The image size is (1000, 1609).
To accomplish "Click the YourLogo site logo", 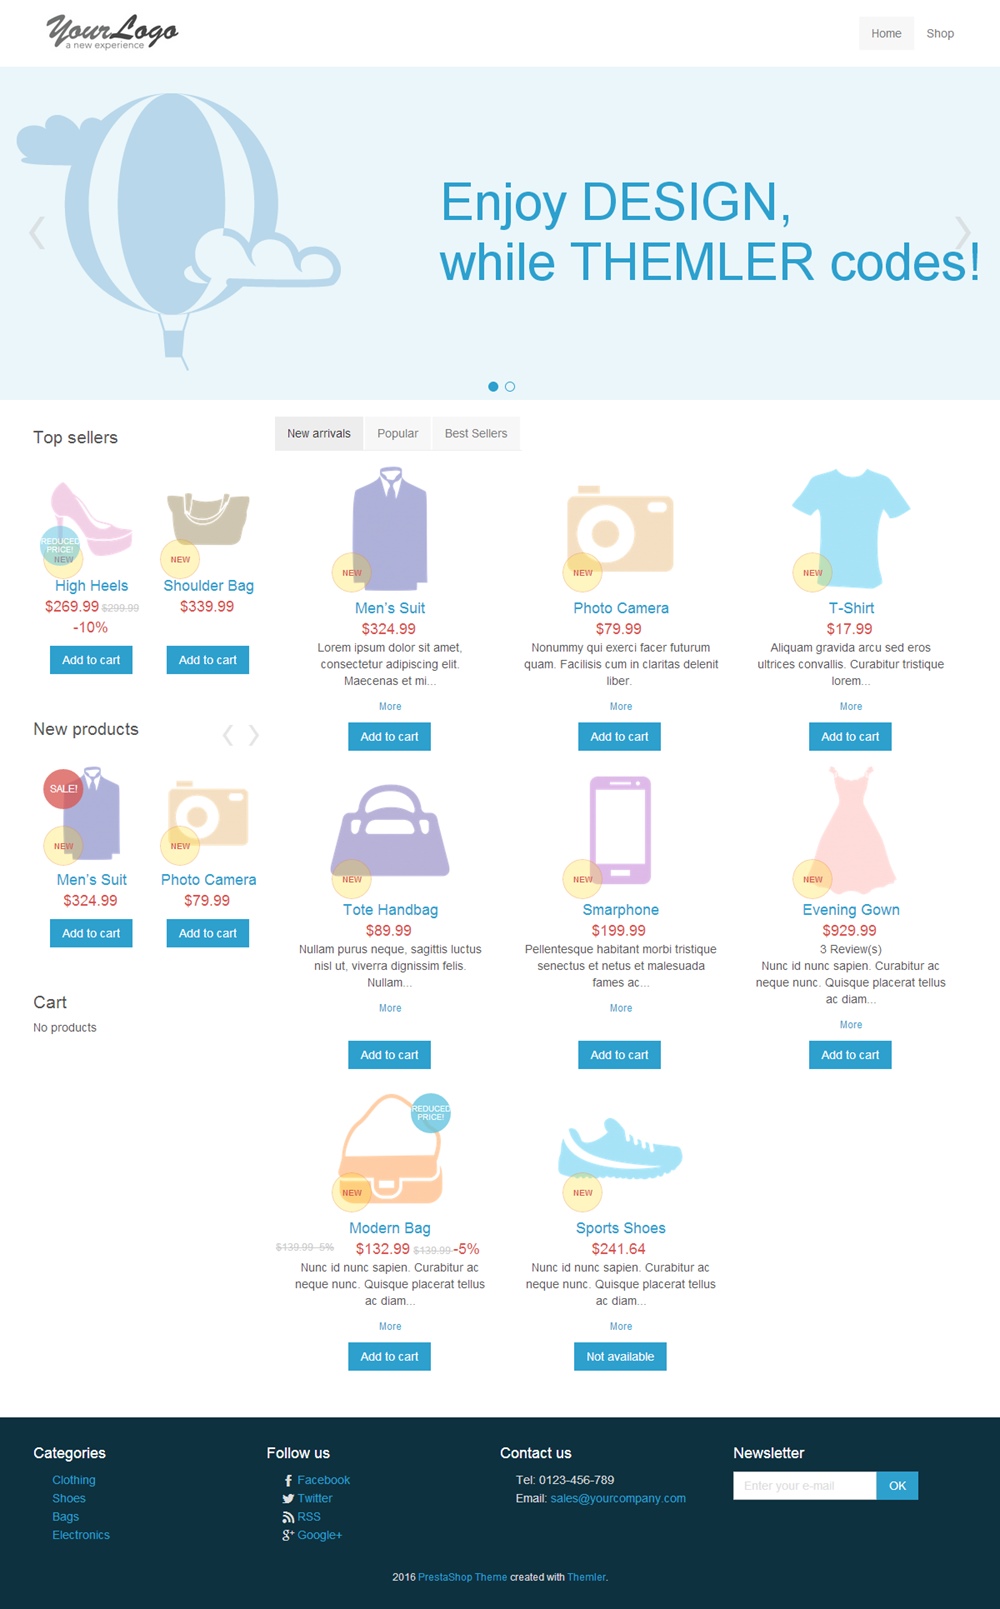I will click(112, 32).
